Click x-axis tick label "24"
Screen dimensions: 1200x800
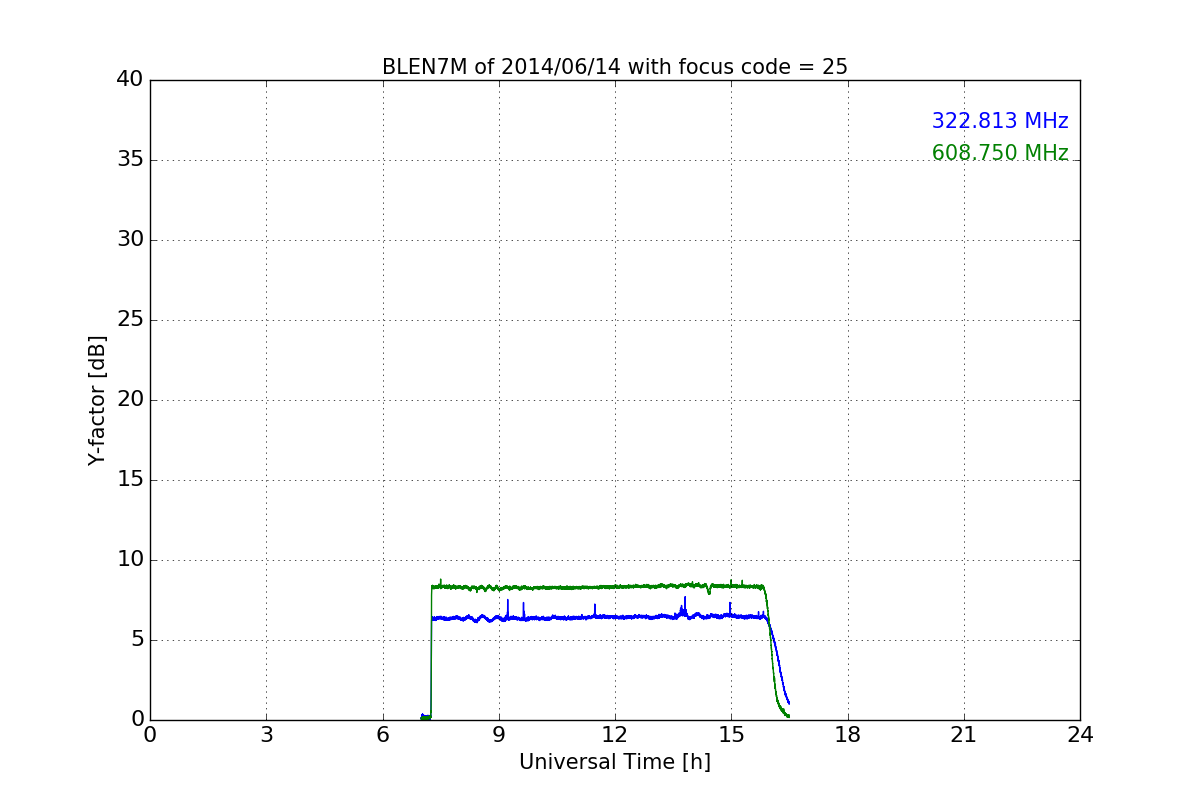pyautogui.click(x=1080, y=735)
